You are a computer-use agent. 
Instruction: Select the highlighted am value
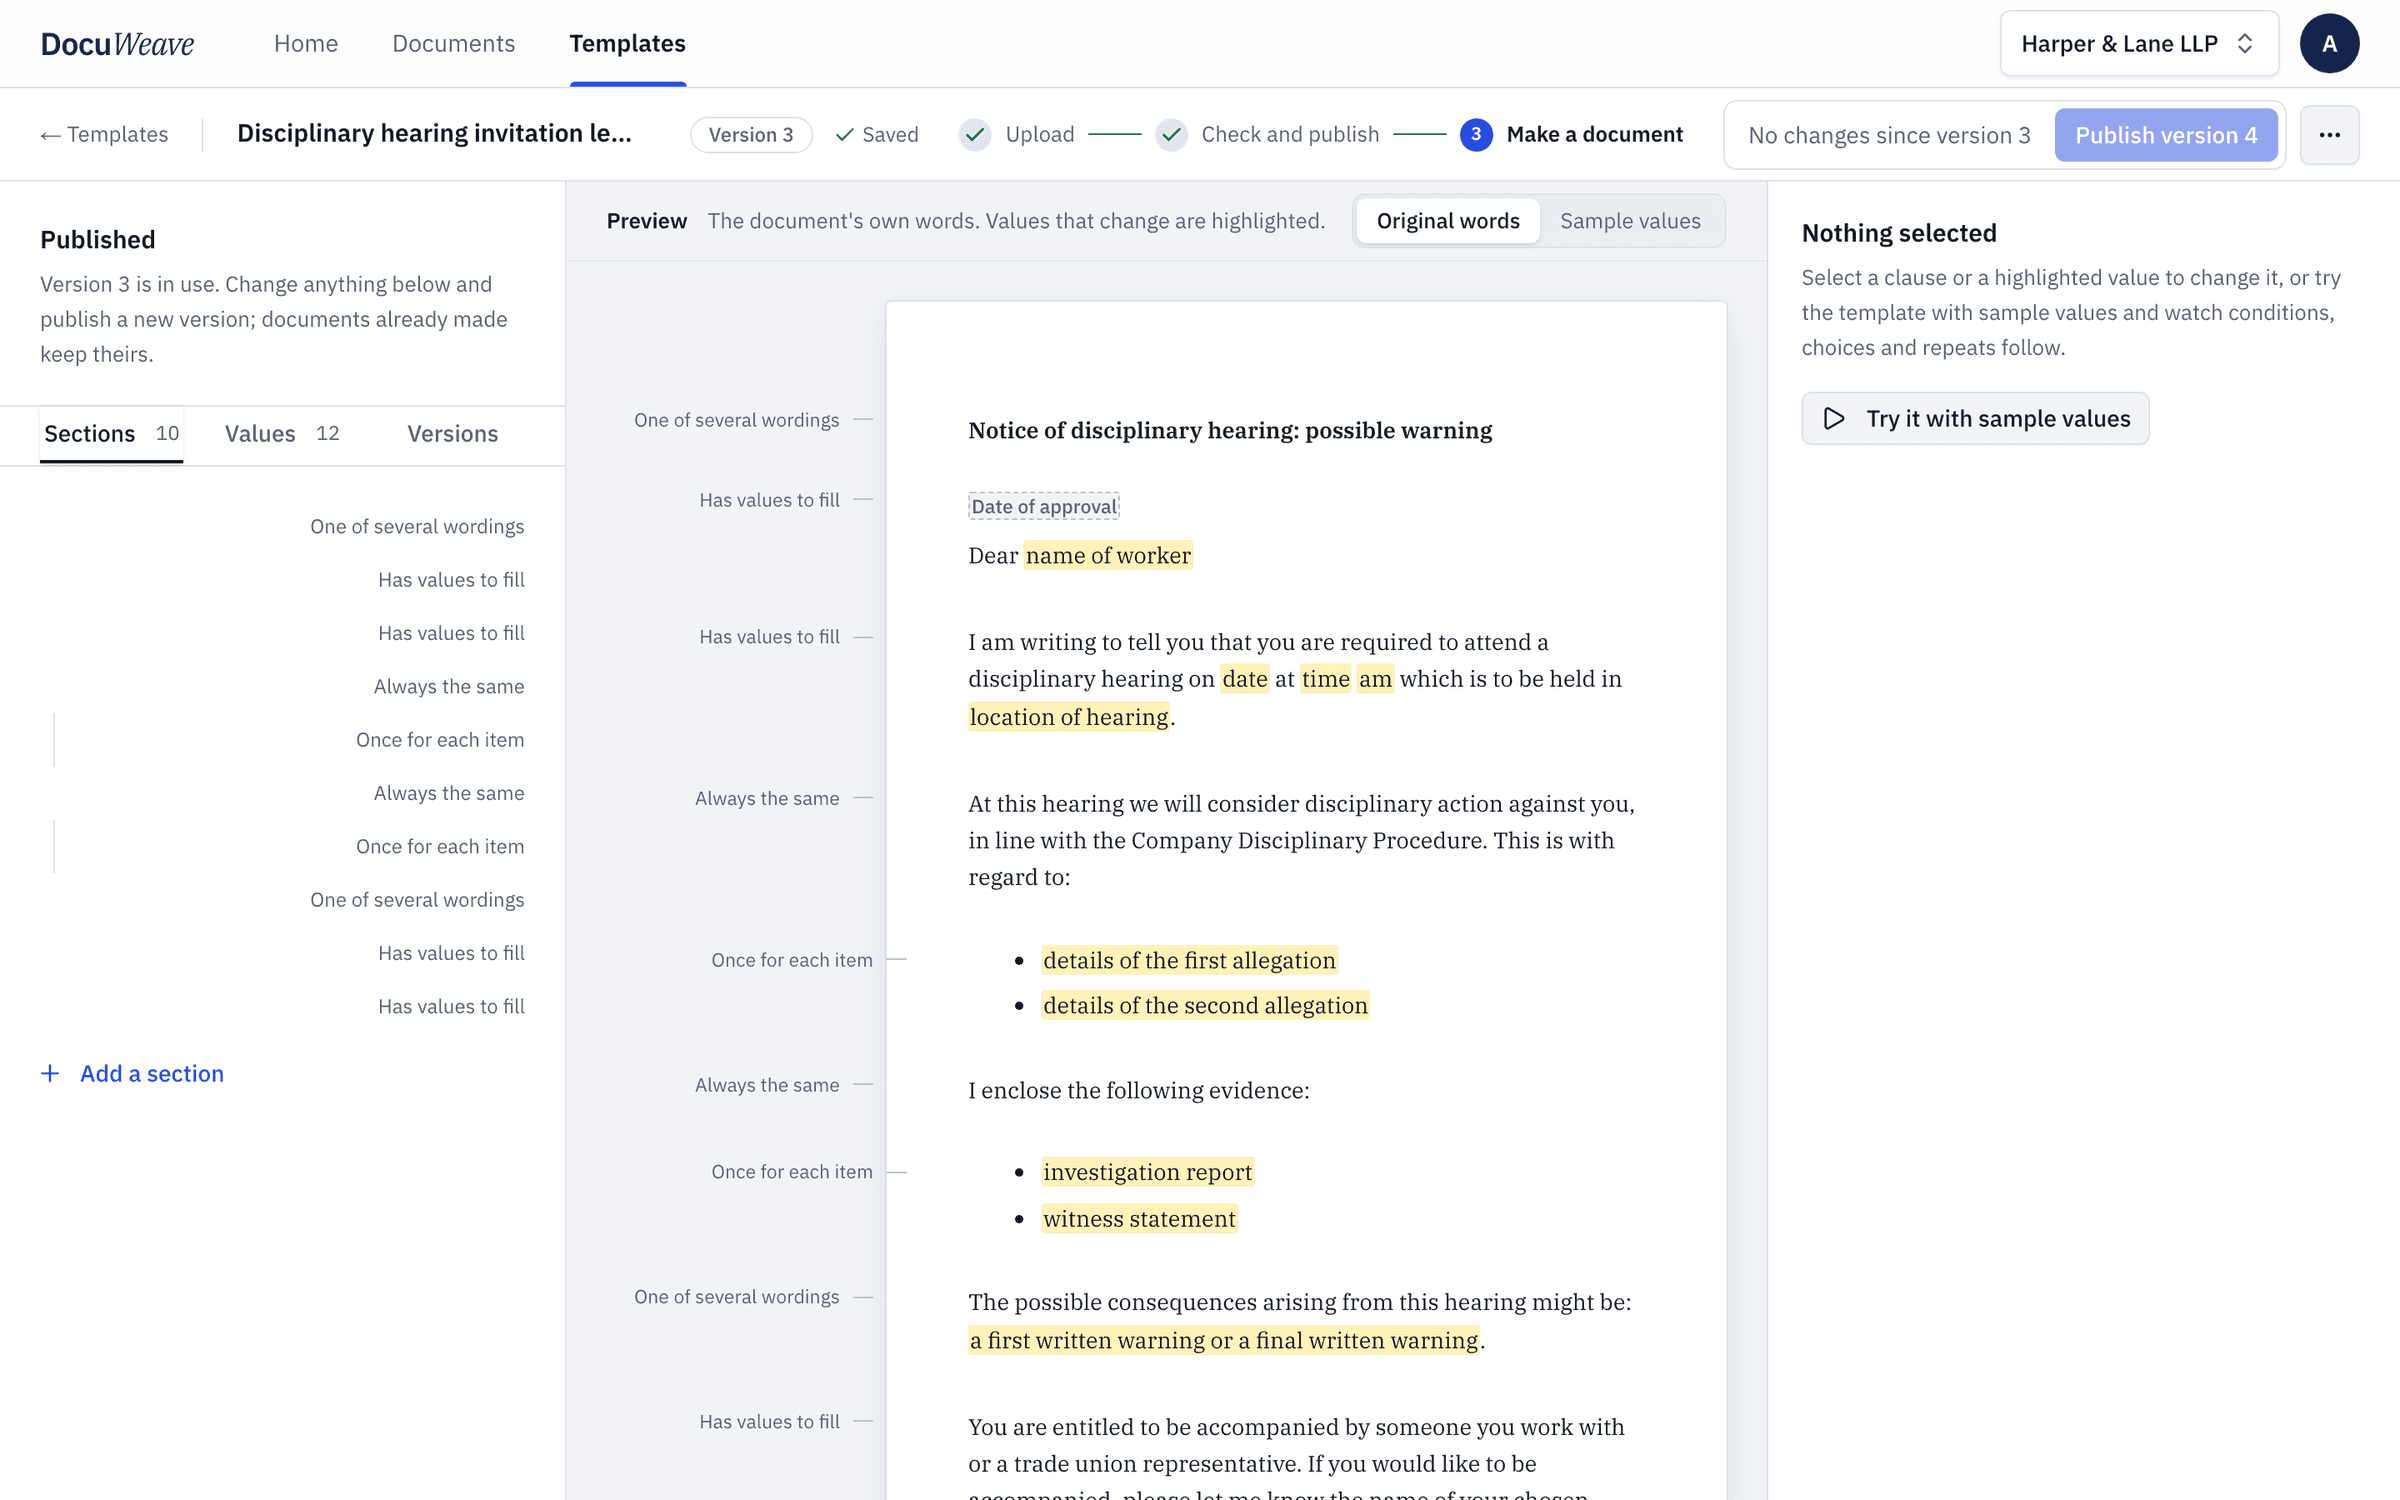[x=1375, y=679]
